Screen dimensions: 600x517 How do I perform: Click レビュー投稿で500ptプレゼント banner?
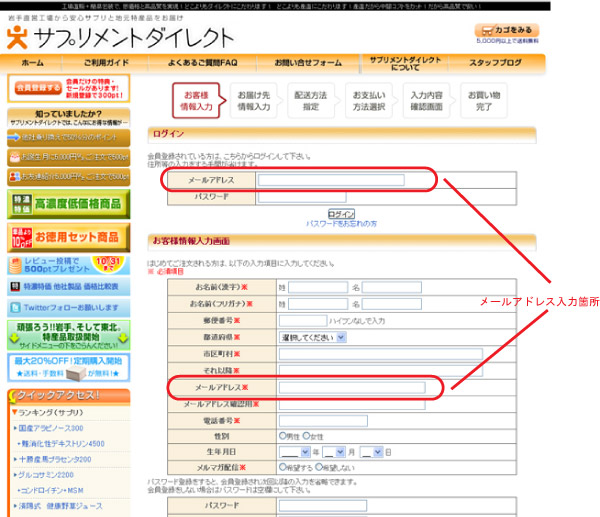(x=68, y=265)
